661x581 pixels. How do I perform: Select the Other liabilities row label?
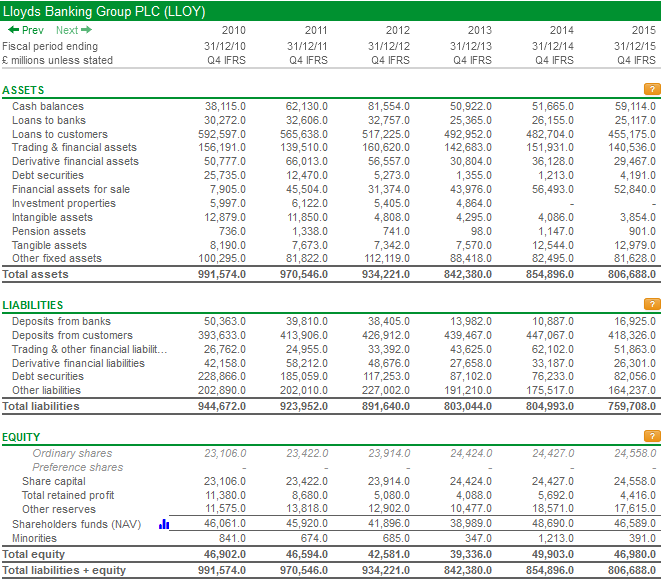(x=46, y=390)
